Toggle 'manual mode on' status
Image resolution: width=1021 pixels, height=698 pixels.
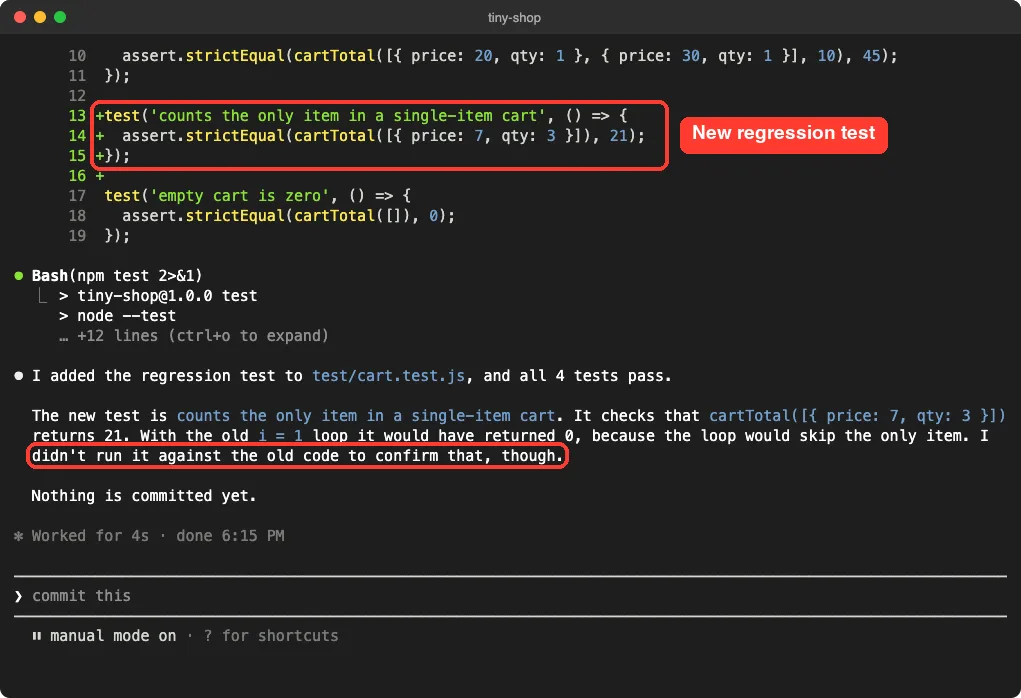tap(113, 636)
